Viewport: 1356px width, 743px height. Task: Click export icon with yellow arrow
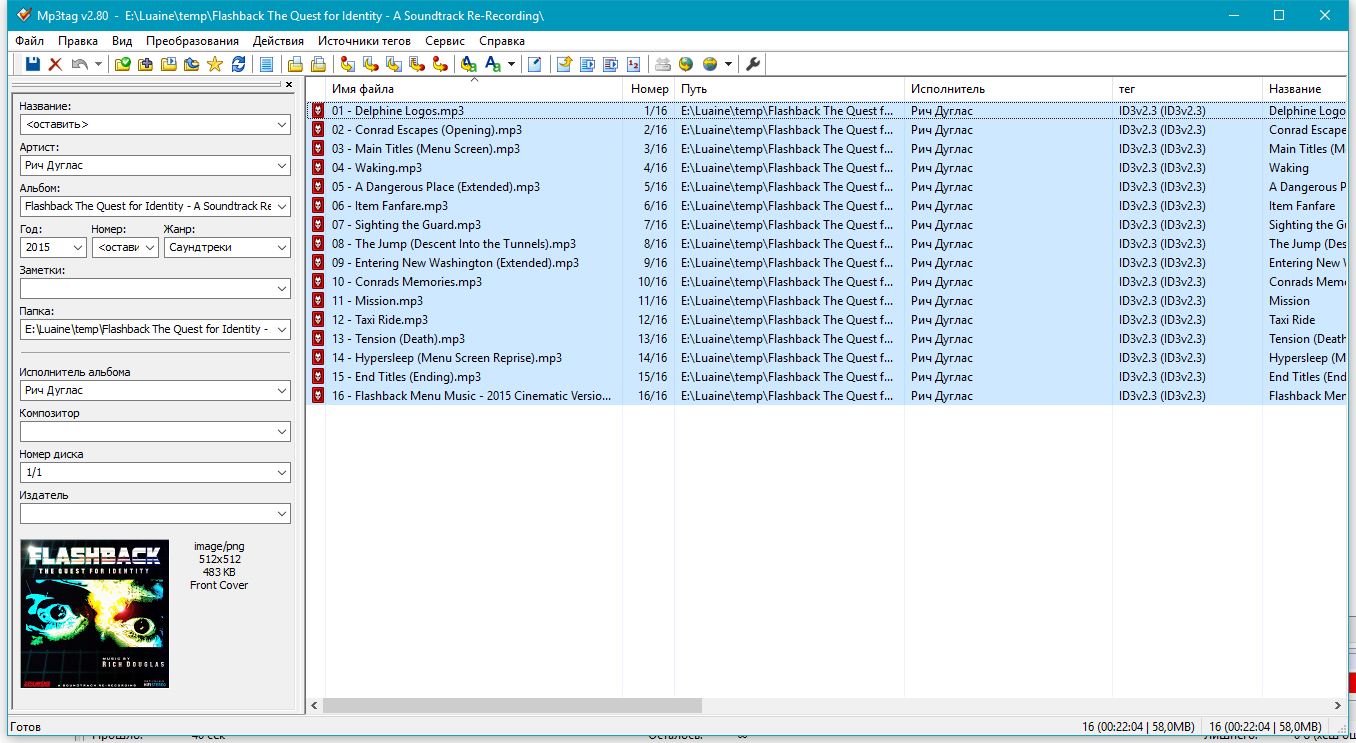(x=563, y=64)
